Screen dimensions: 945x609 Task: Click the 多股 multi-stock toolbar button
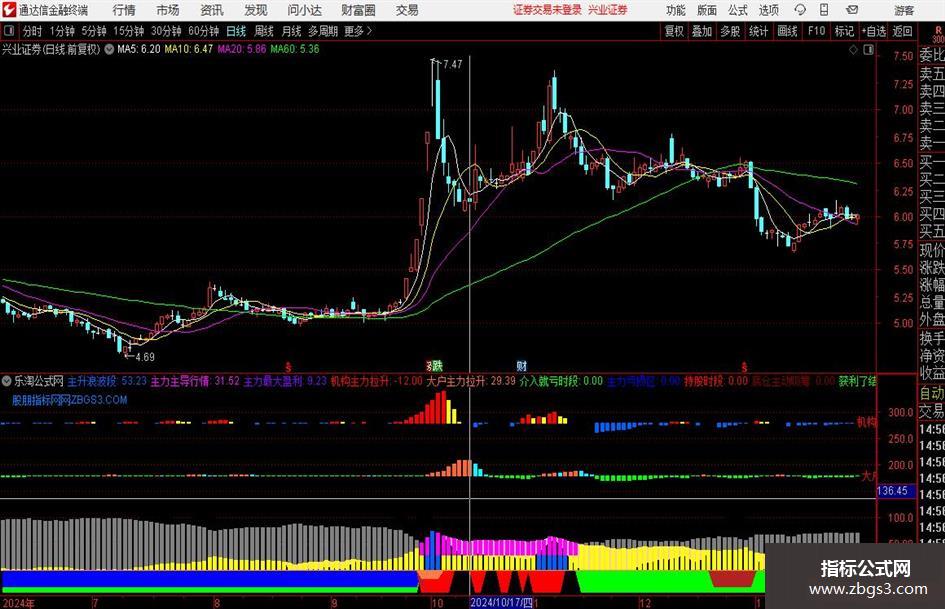coord(730,31)
